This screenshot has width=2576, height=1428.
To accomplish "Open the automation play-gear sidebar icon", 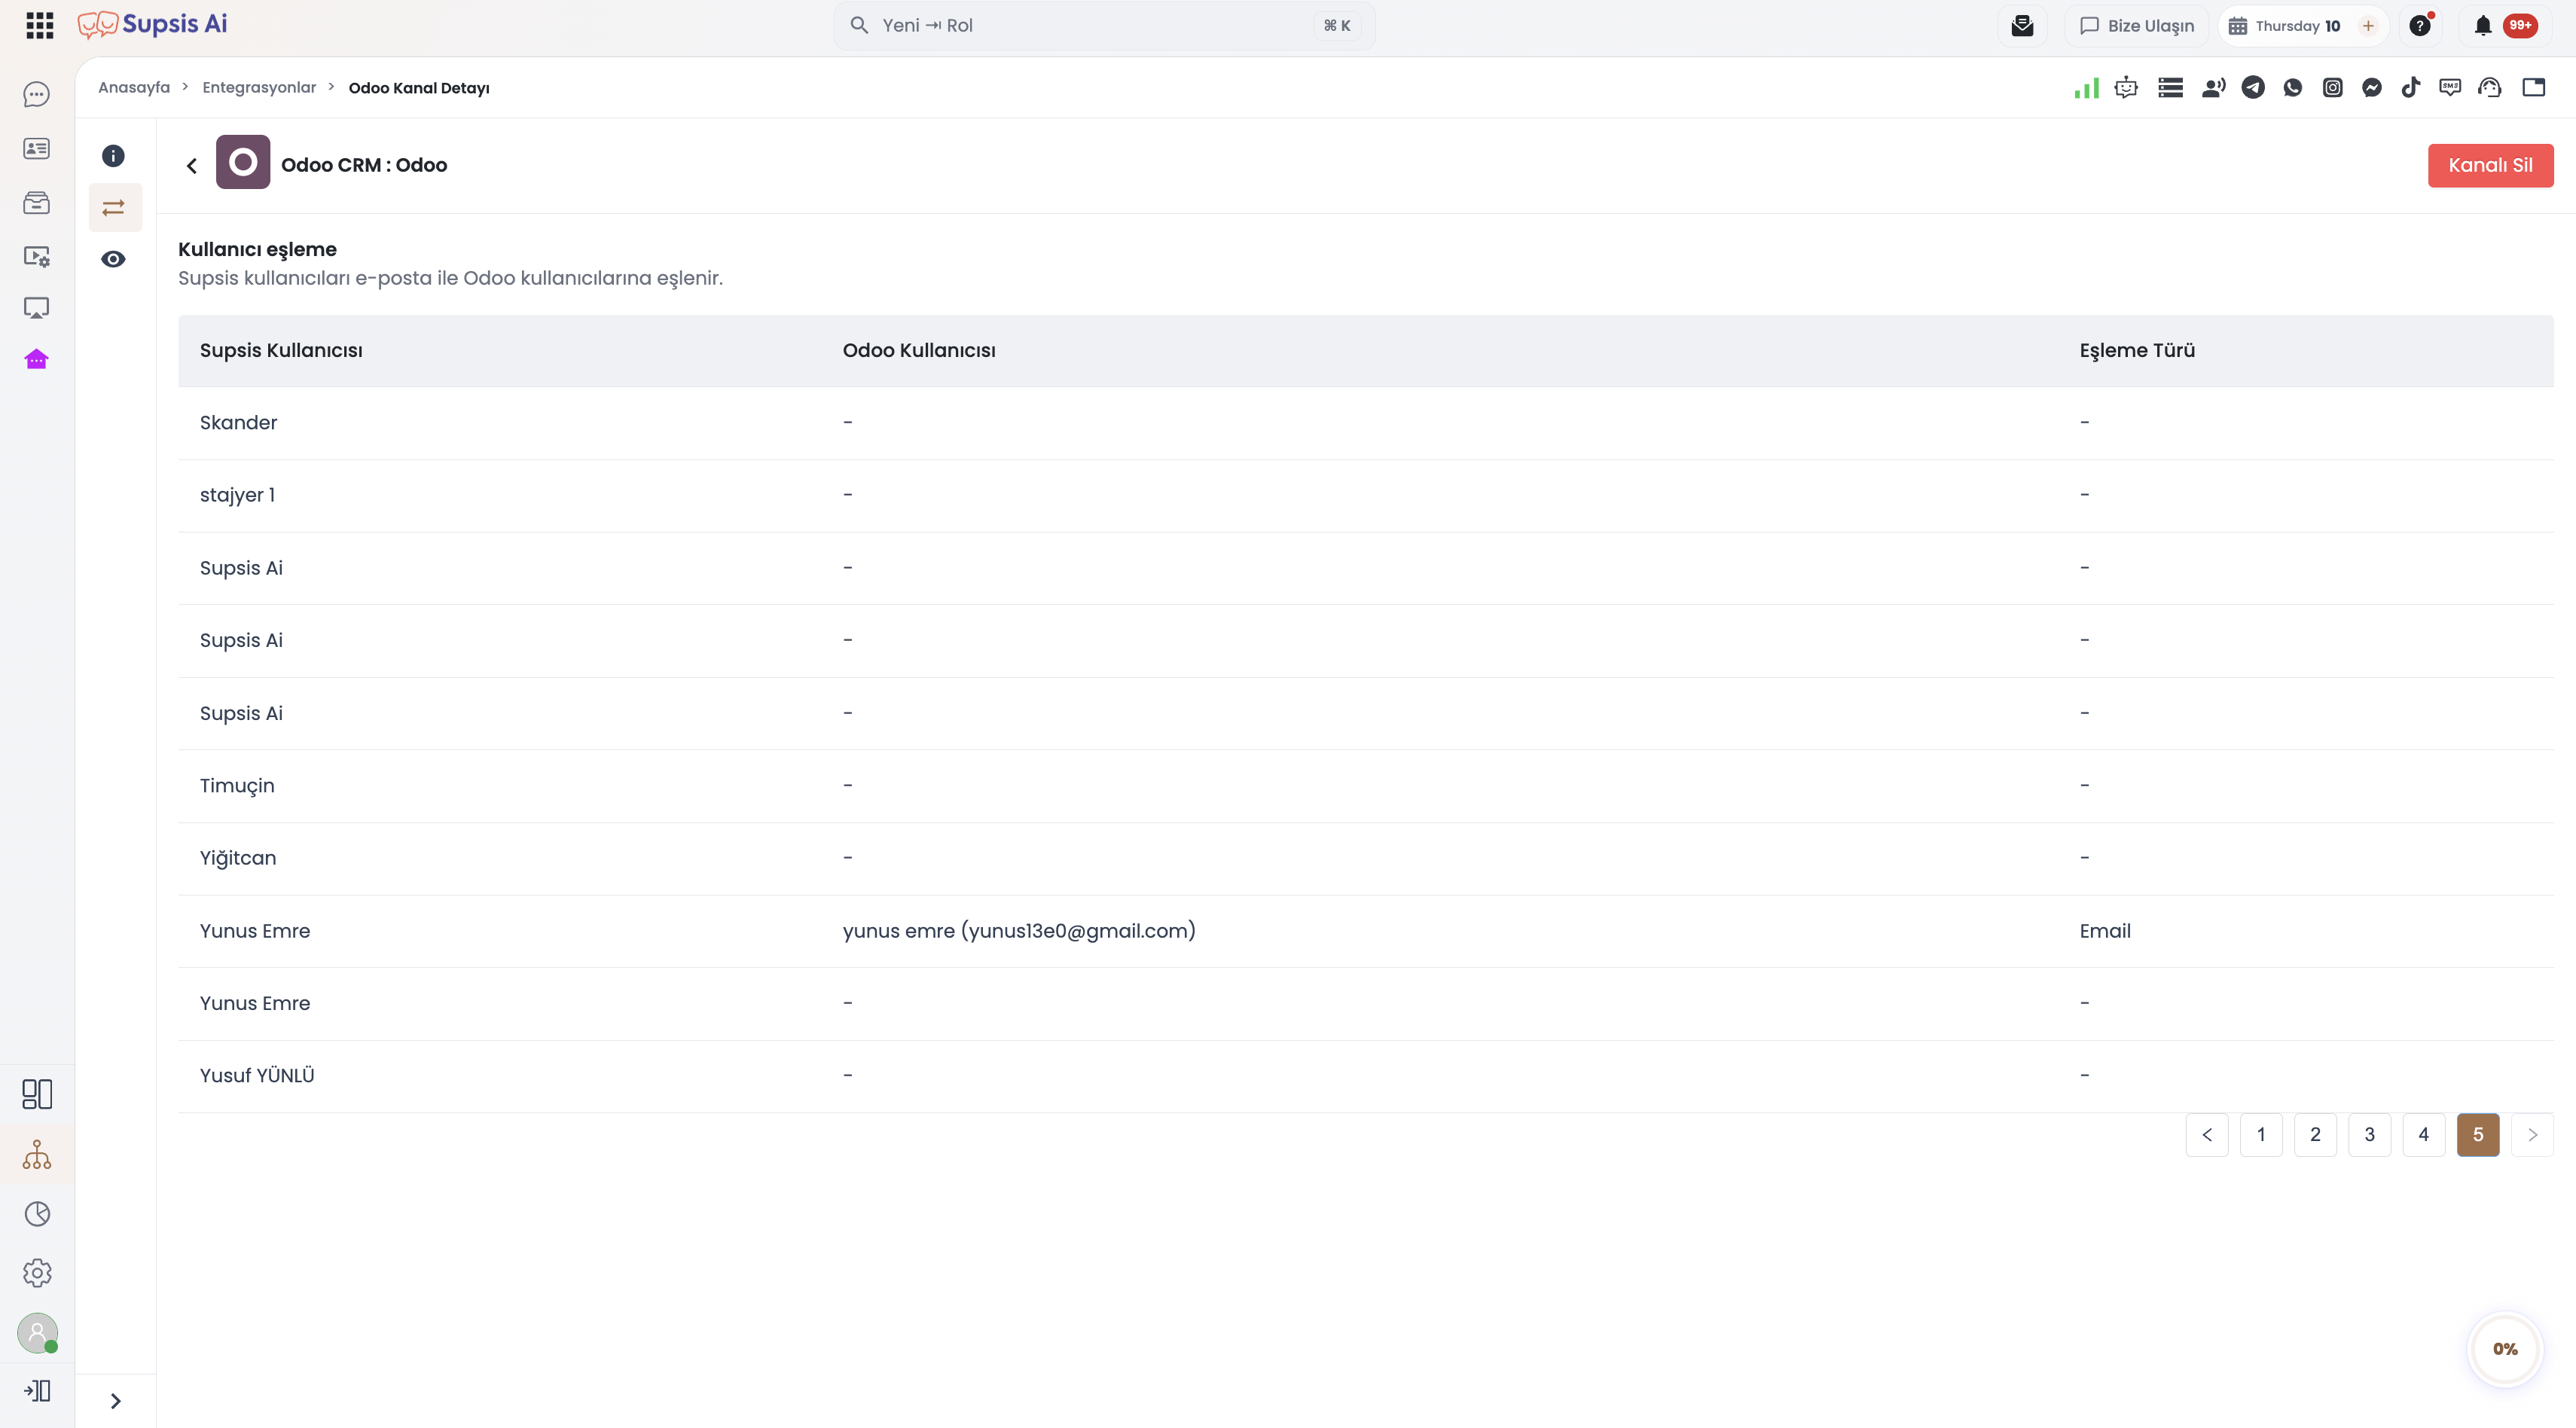I will (x=36, y=257).
